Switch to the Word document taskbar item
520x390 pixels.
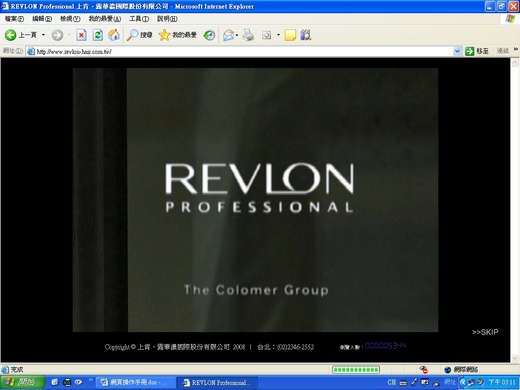(136, 382)
